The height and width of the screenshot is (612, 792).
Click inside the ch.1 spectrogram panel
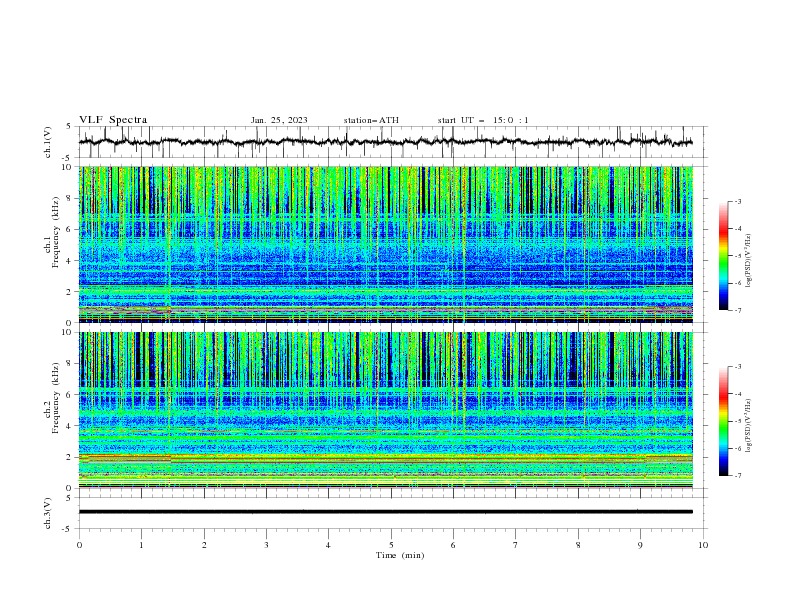(385, 244)
